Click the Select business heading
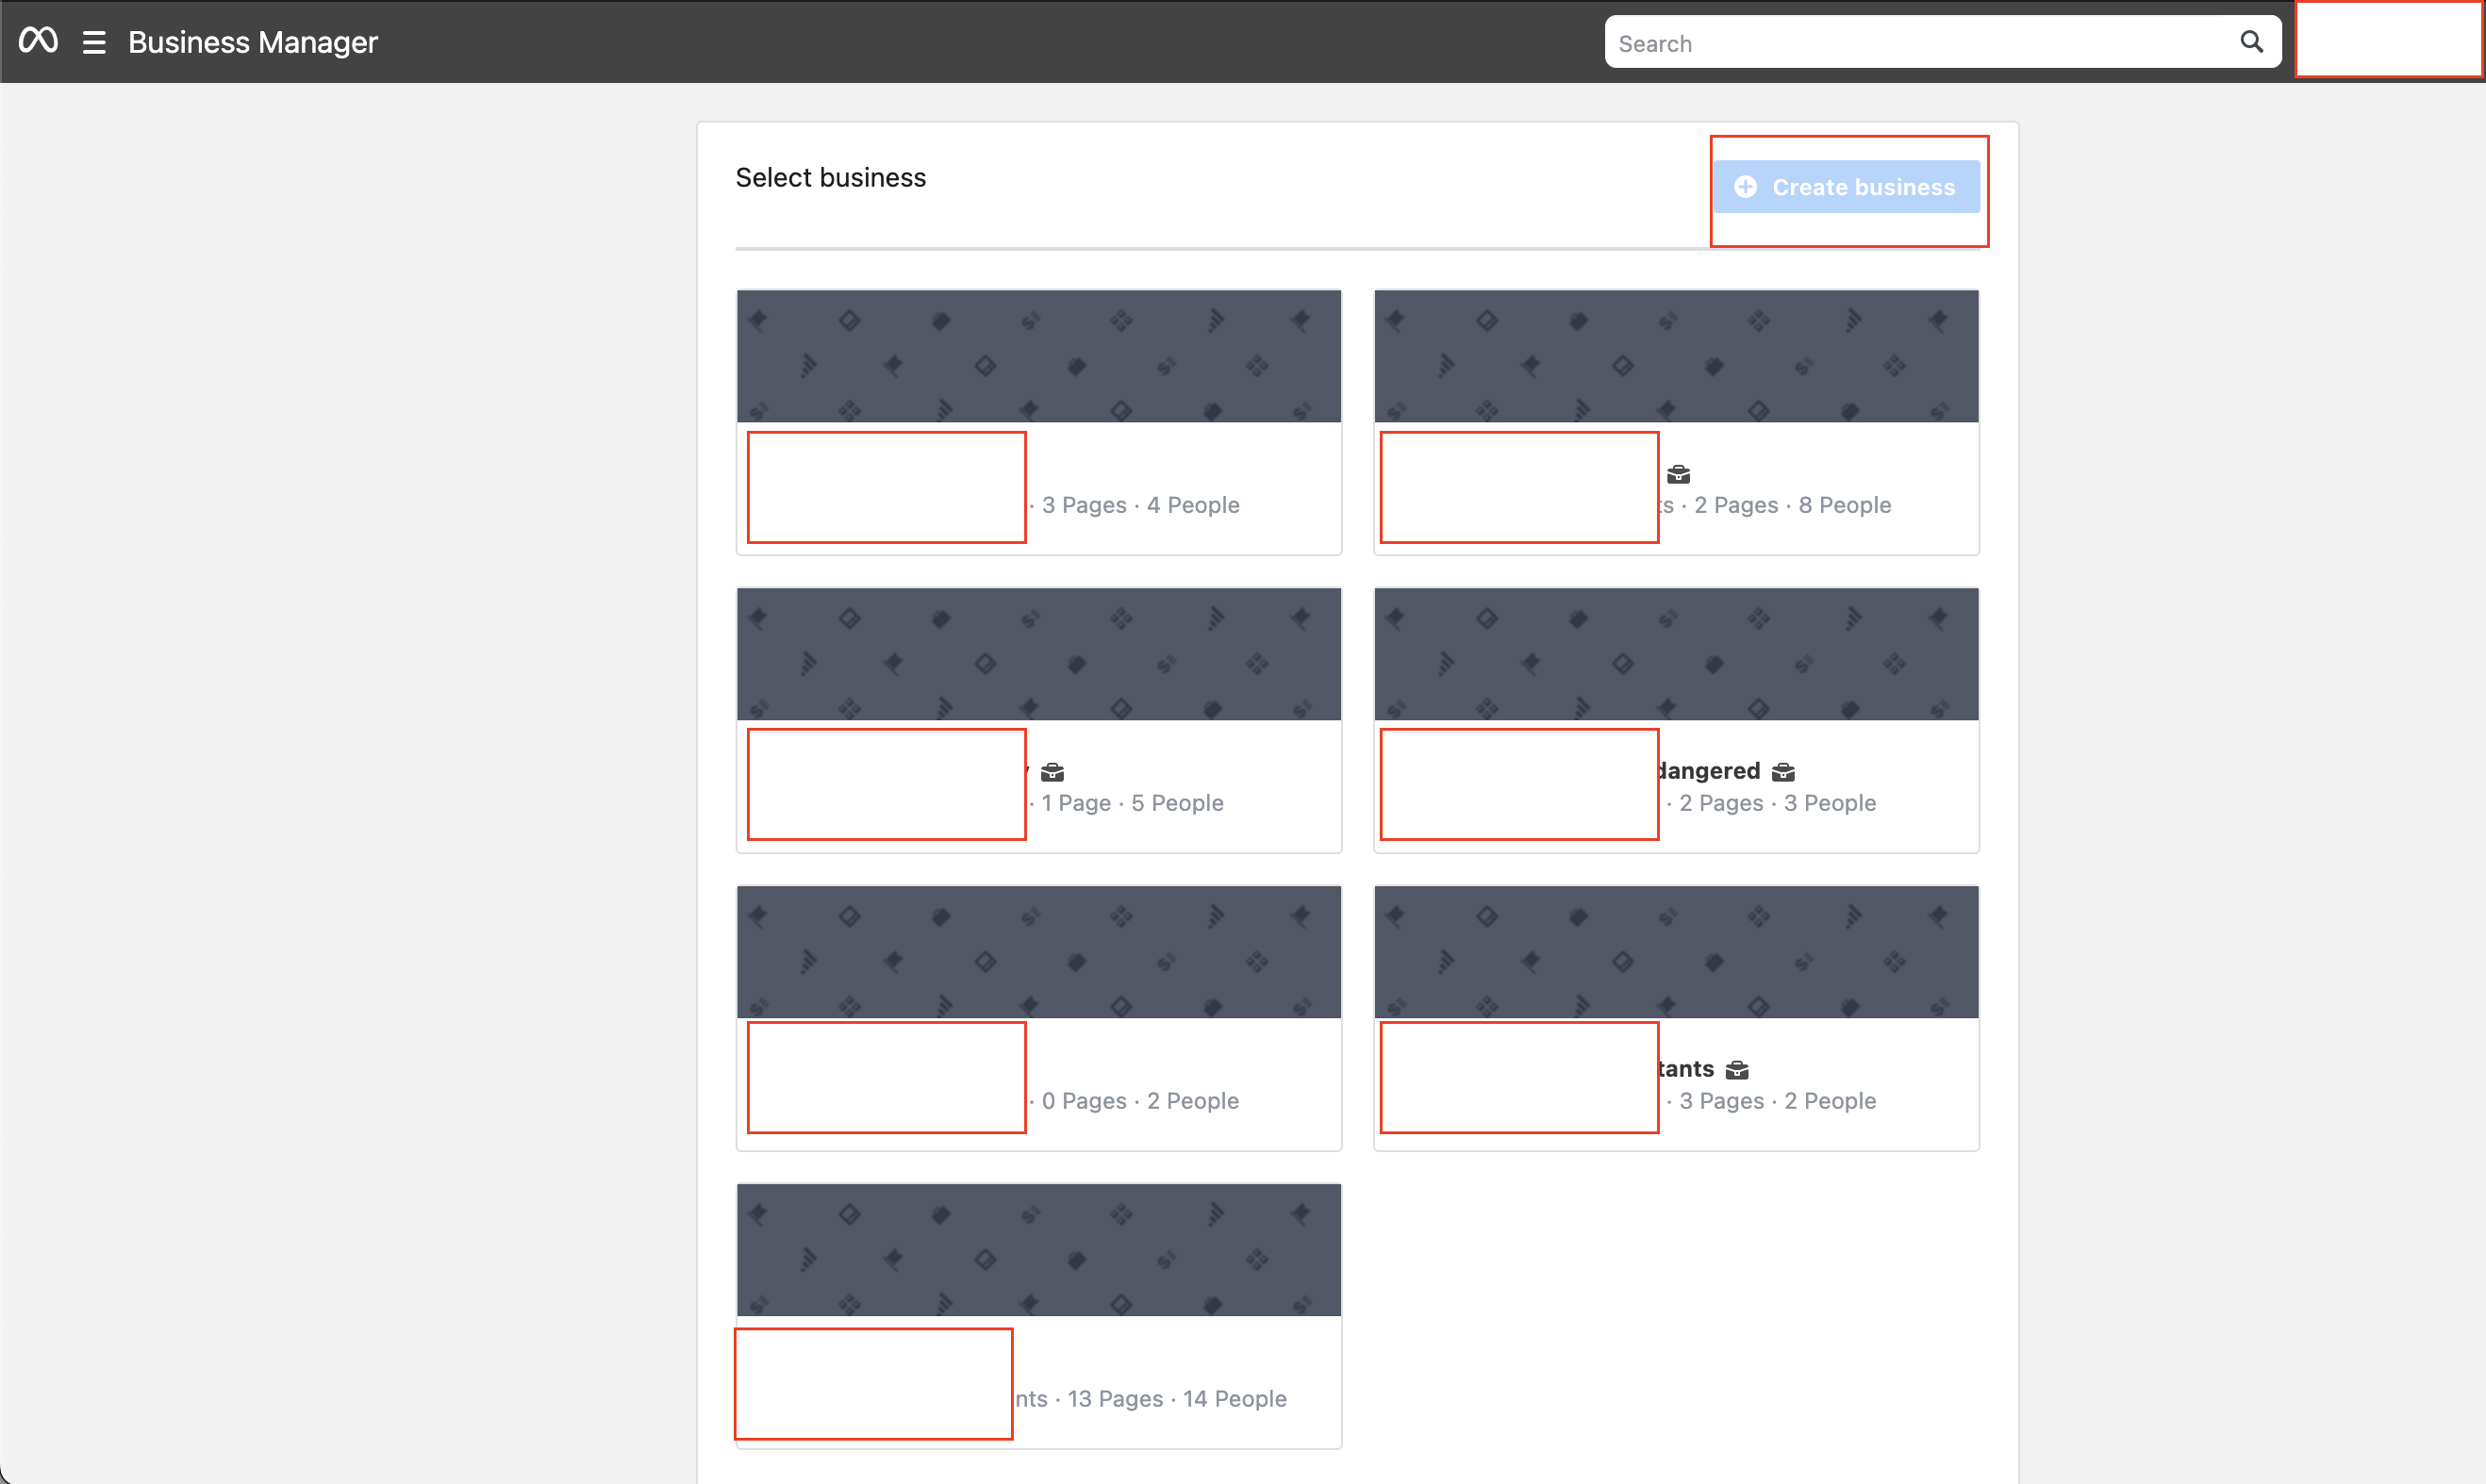This screenshot has width=2486, height=1484. pos(830,177)
